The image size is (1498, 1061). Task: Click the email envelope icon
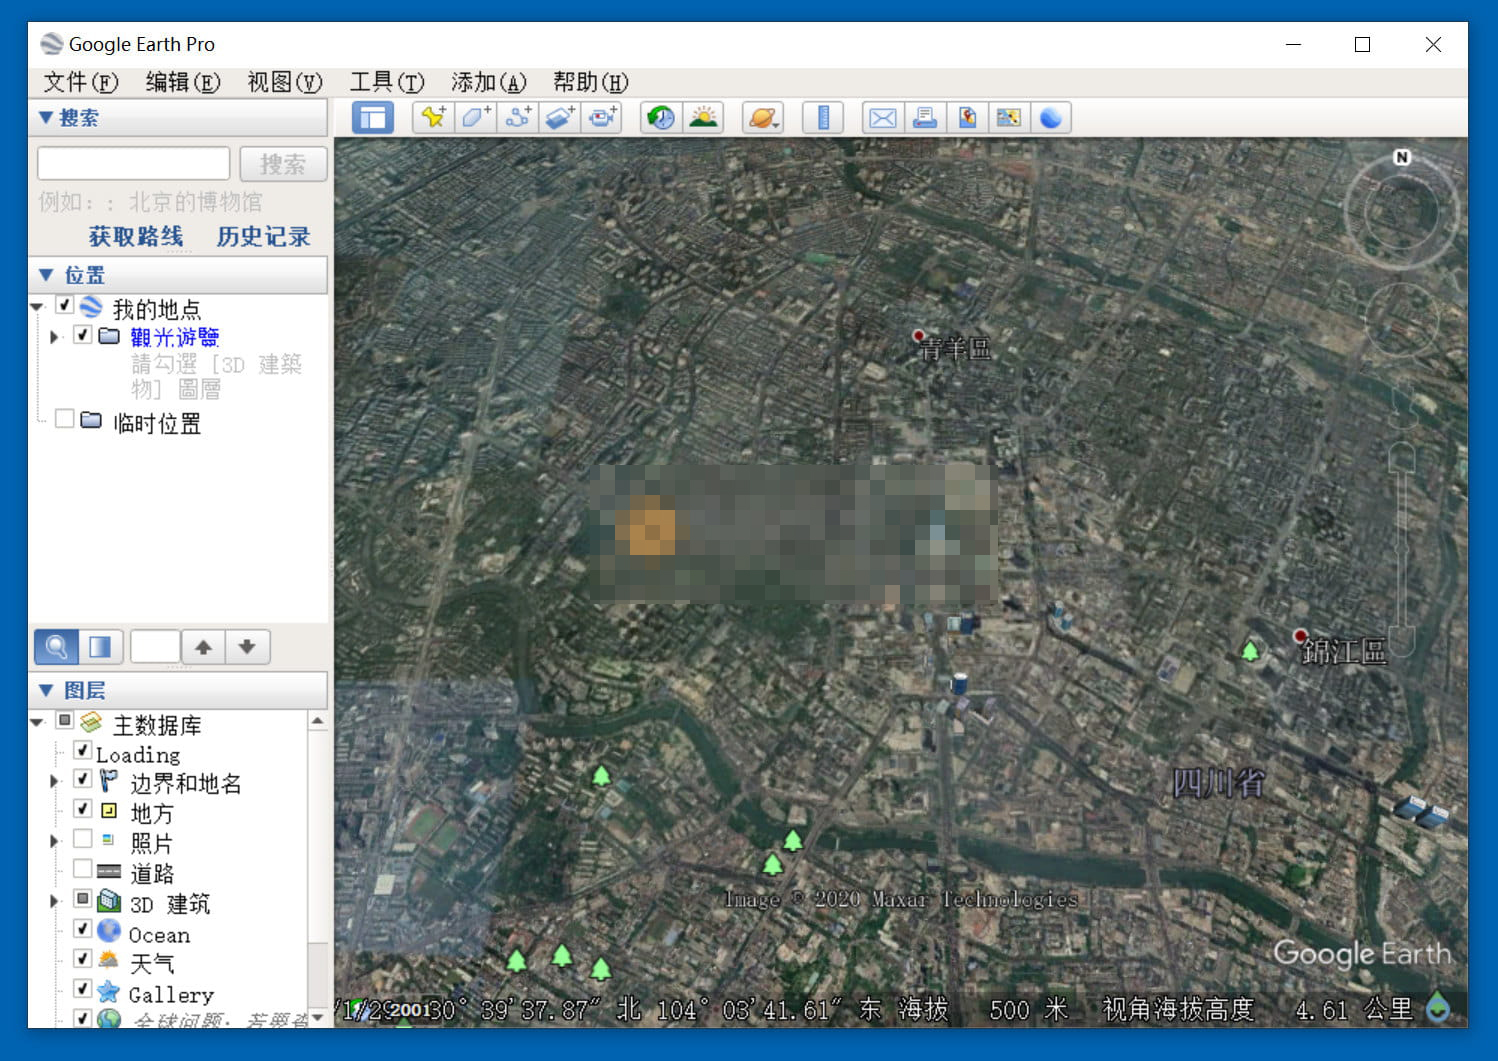(x=882, y=118)
